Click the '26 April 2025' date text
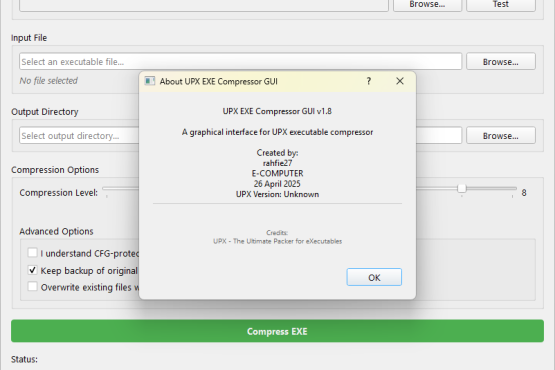This screenshot has width=555, height=370. point(277,184)
